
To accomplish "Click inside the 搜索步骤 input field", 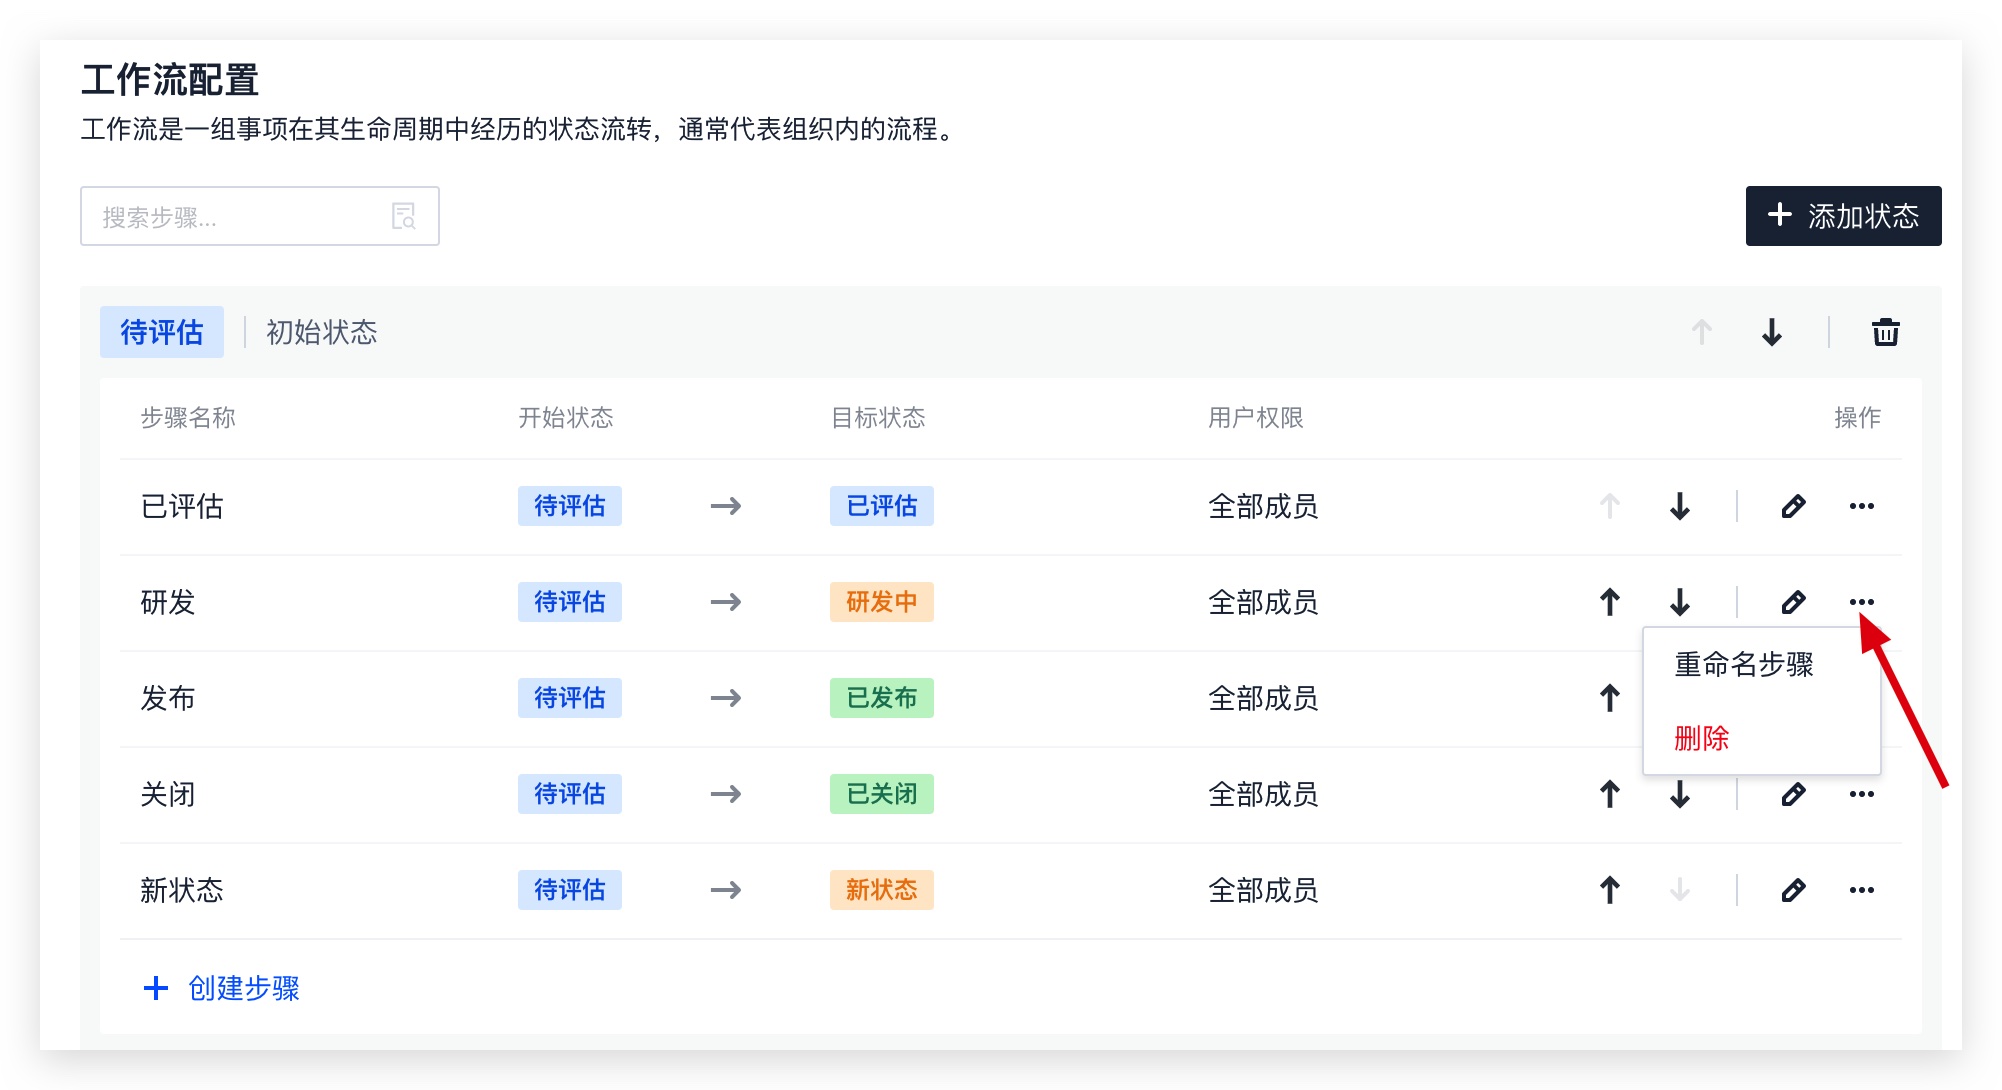I will (x=230, y=216).
